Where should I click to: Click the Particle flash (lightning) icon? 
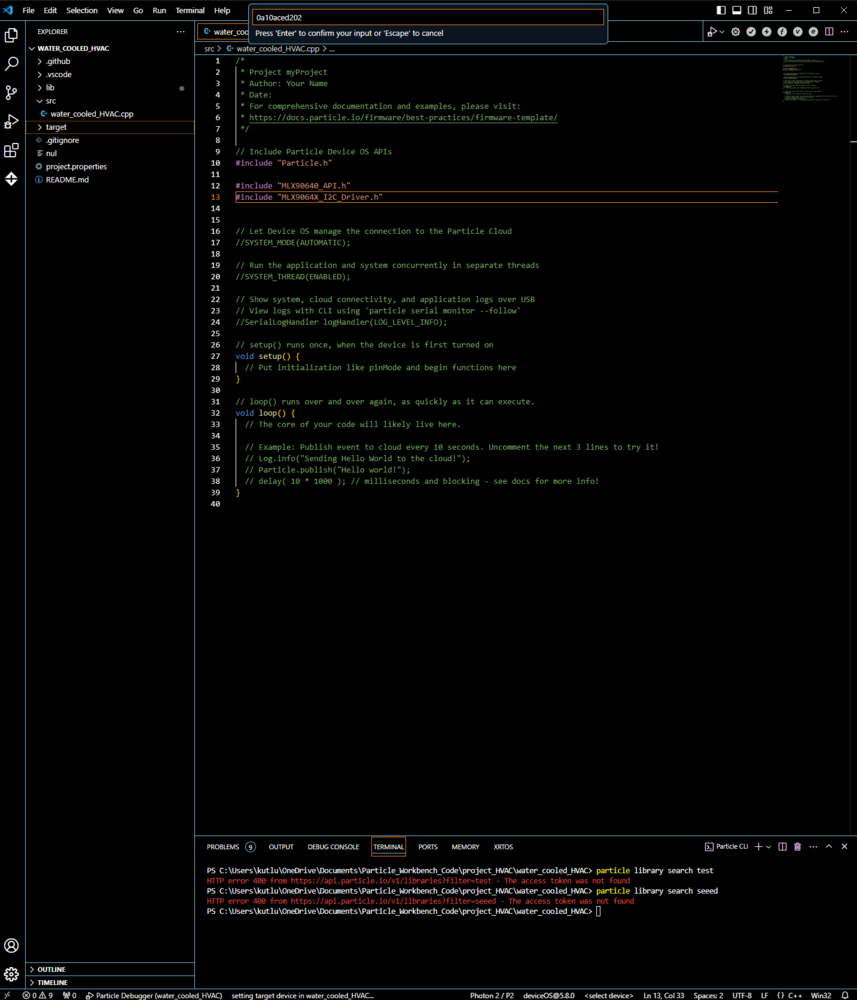pos(767,32)
